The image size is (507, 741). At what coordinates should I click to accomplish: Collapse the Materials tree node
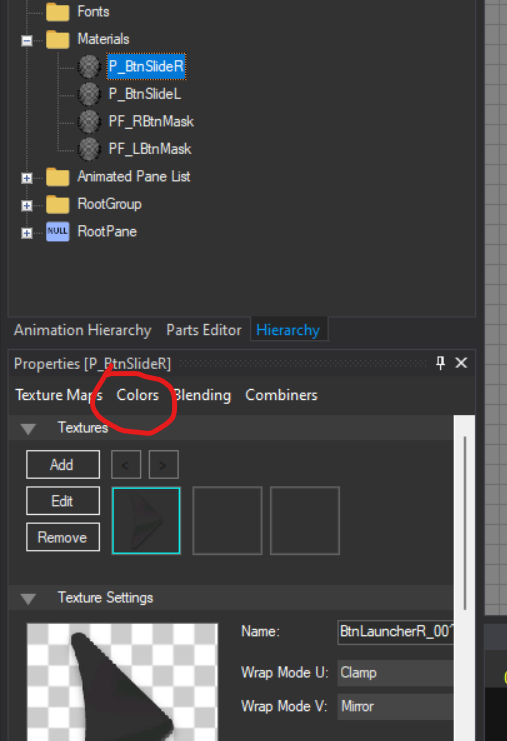click(x=27, y=41)
